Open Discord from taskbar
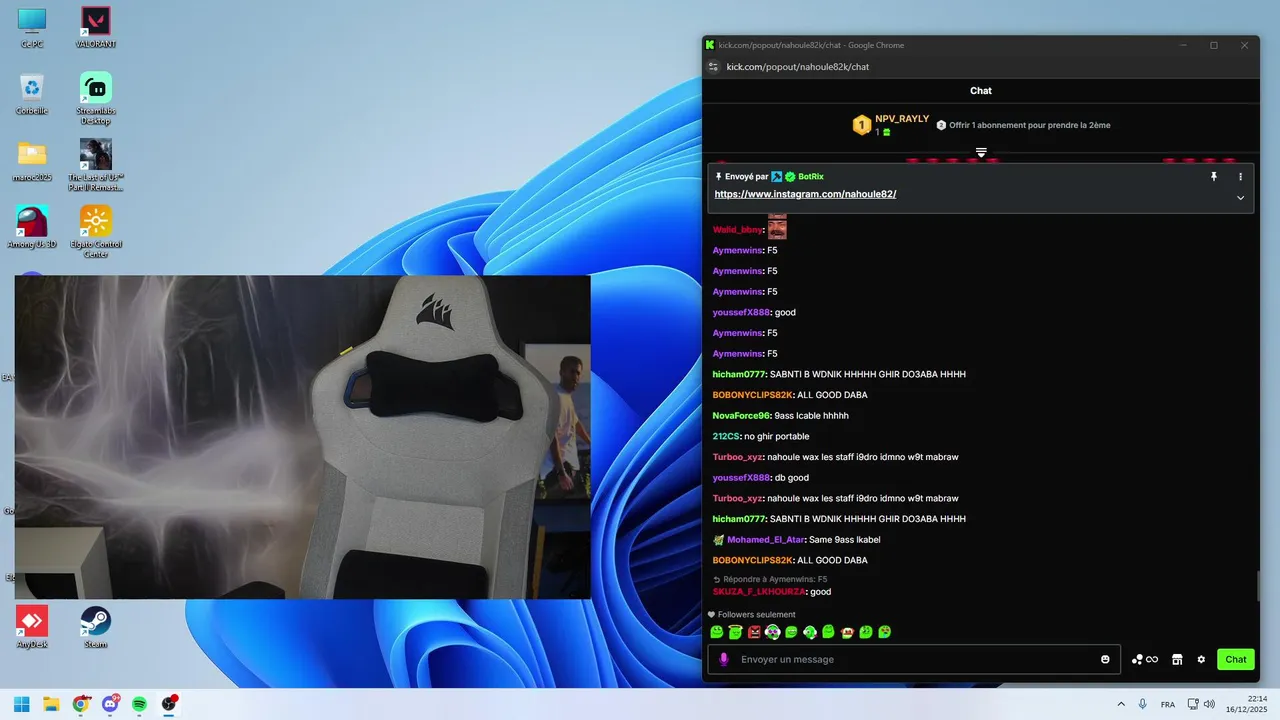The image size is (1280, 720). point(110,704)
